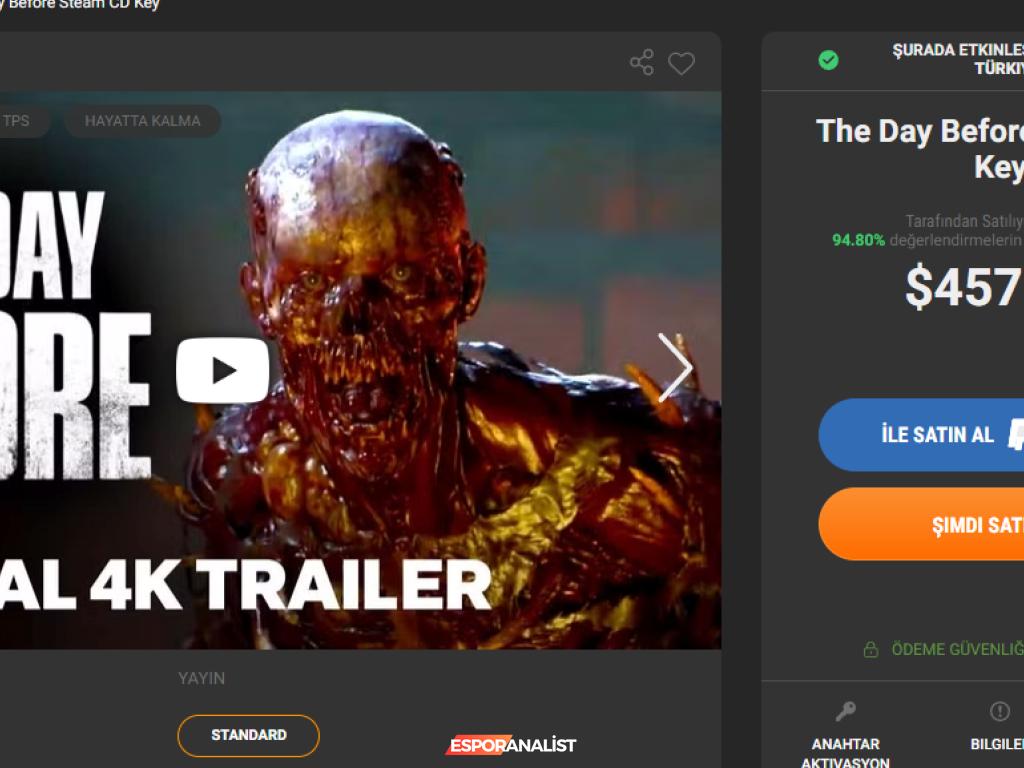
Task: Open key activation via the key icon
Action: click(845, 712)
